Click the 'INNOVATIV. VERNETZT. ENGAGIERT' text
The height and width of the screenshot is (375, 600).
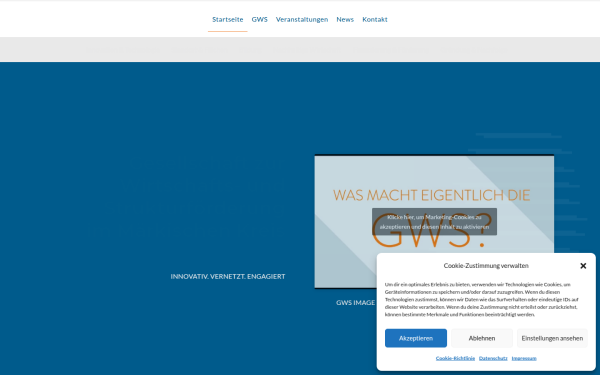pyautogui.click(x=228, y=276)
